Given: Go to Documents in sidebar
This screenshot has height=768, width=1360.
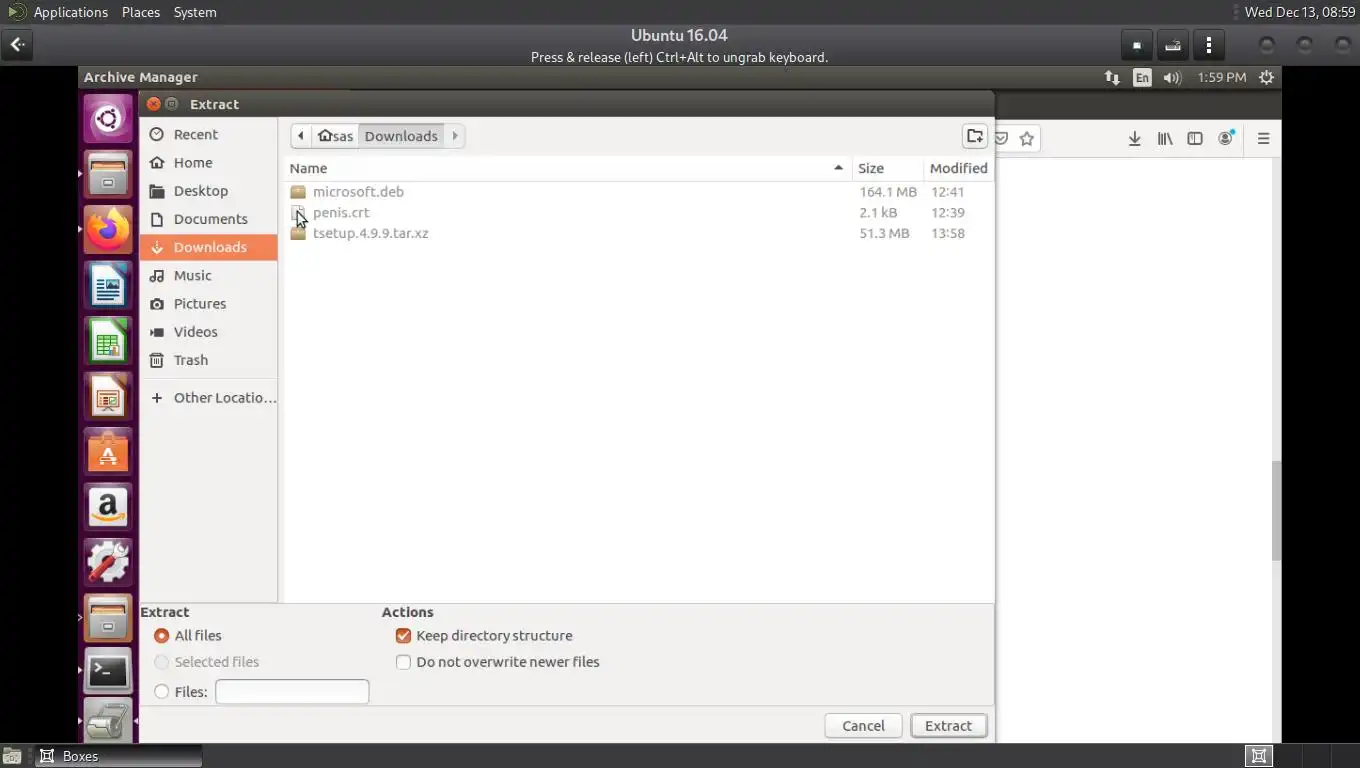Looking at the screenshot, I should [208, 219].
